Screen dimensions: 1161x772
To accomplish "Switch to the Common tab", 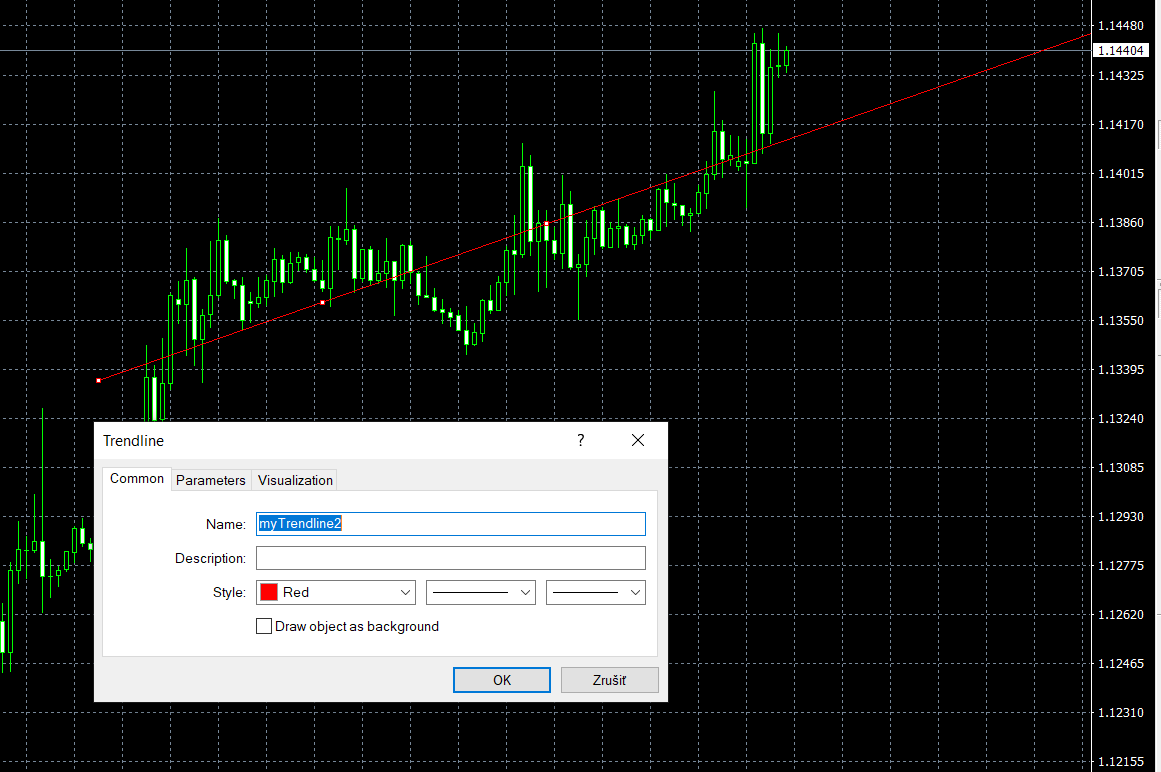I will [137, 479].
